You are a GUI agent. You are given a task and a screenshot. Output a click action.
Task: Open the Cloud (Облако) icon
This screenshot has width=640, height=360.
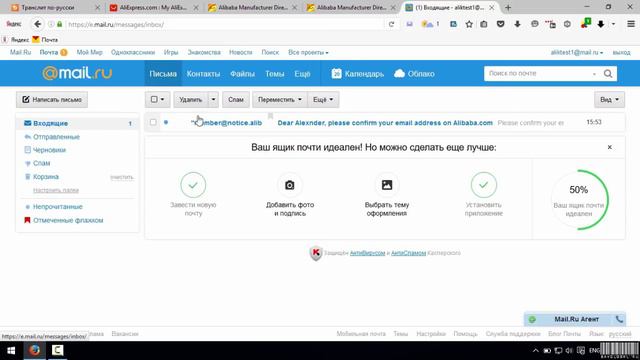400,73
